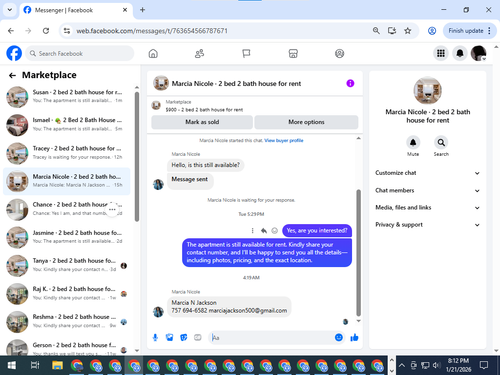Open the $900 listing Marketplace banner
This screenshot has width=500, height=375.
[255, 106]
